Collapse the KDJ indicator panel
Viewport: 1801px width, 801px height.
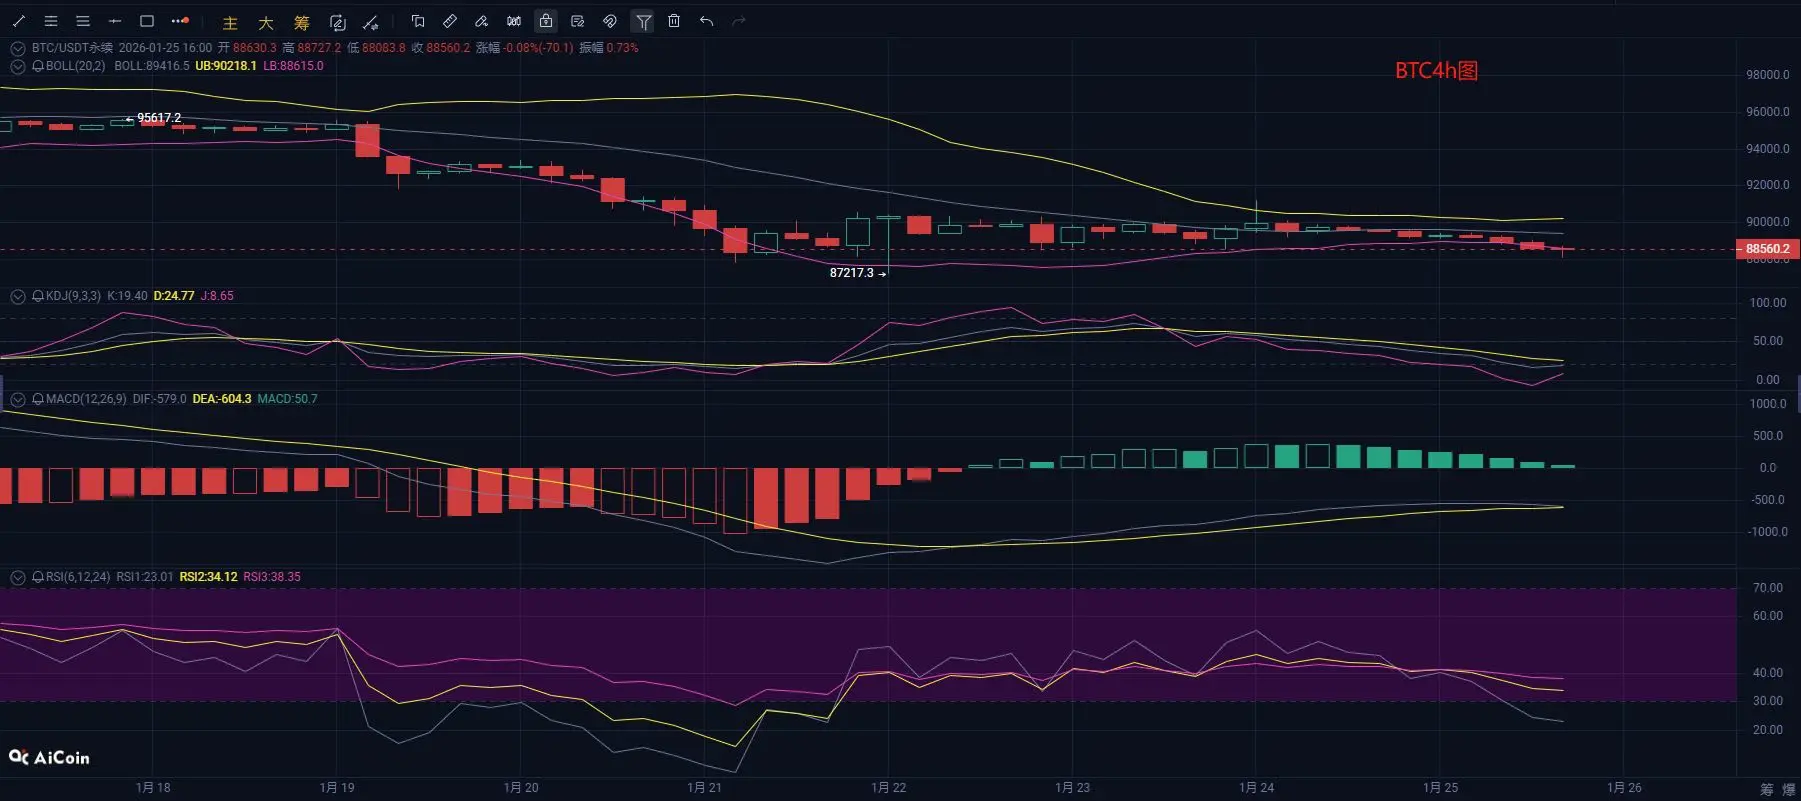point(18,296)
